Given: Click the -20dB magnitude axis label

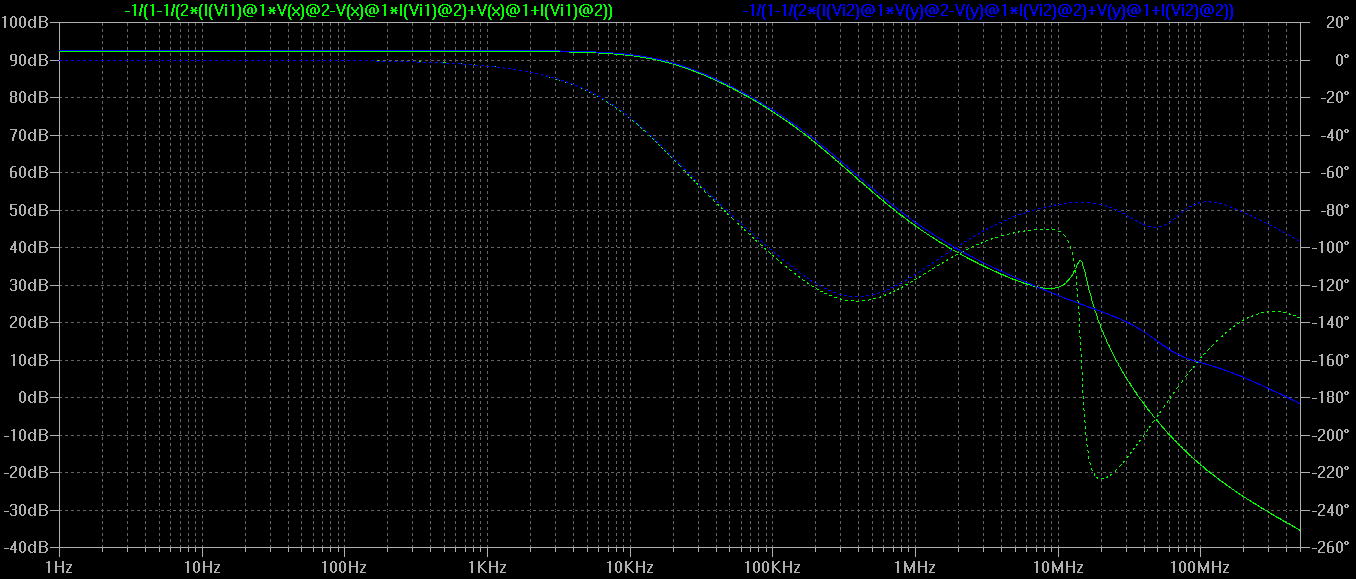Looking at the screenshot, I should (27, 472).
